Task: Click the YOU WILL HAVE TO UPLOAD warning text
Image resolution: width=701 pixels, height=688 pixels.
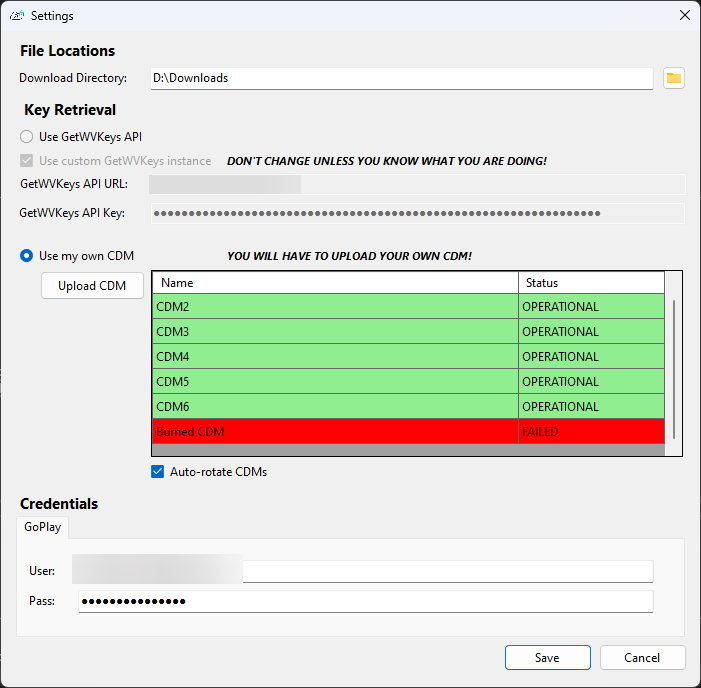Action: (349, 256)
